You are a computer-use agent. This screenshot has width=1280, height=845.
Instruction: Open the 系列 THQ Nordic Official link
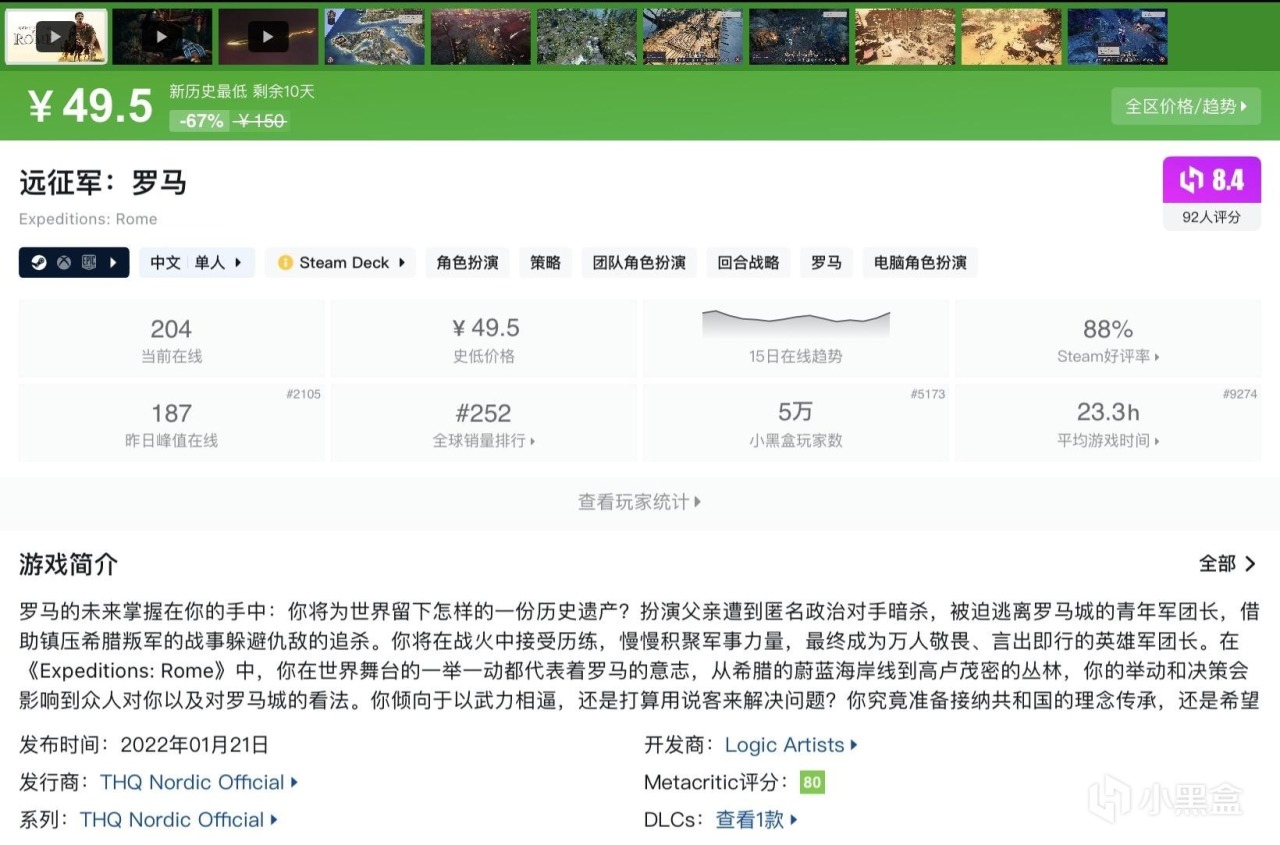(x=179, y=820)
